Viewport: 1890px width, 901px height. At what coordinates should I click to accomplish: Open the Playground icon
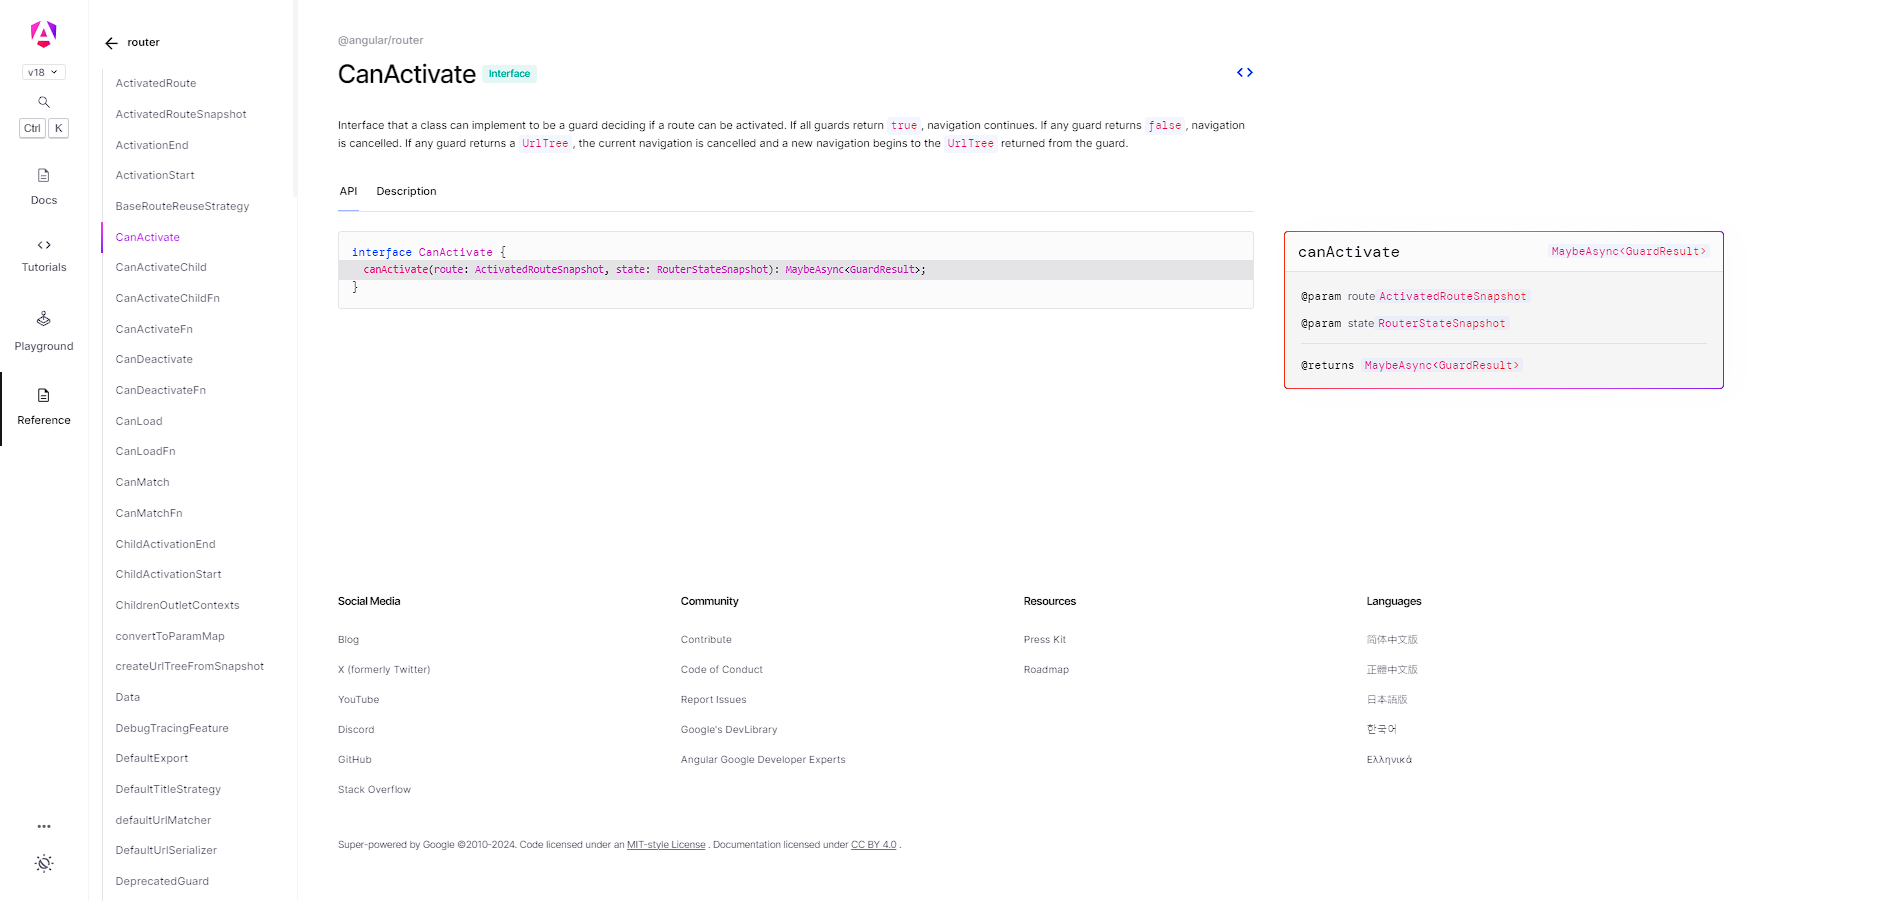tap(44, 319)
